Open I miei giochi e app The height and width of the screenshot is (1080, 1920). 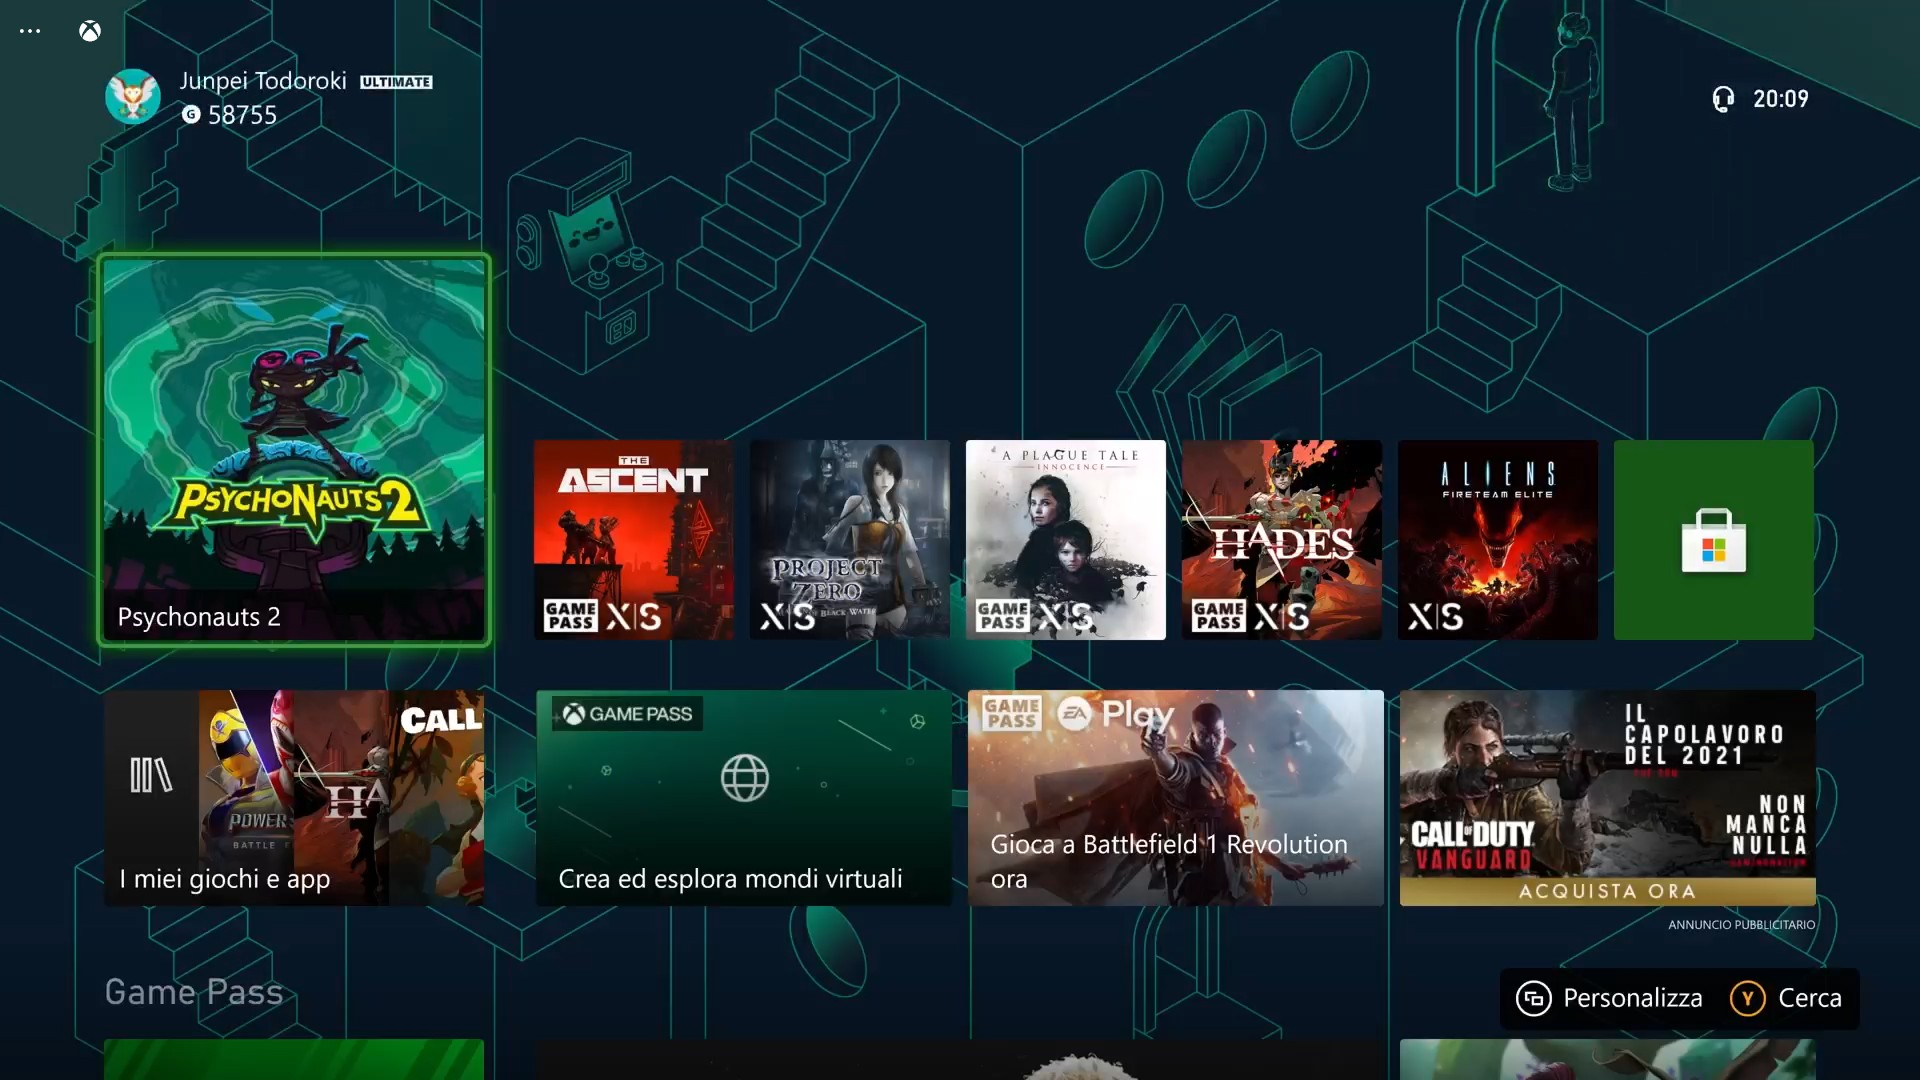pos(294,798)
